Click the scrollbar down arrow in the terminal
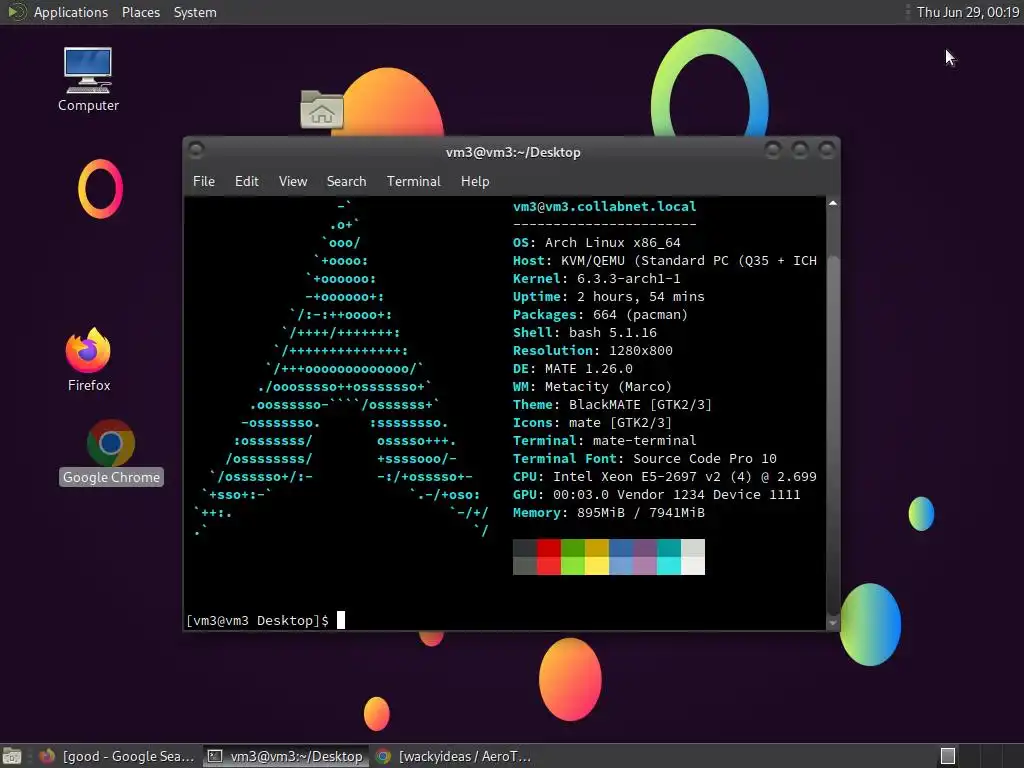The image size is (1024, 768). coord(833,623)
